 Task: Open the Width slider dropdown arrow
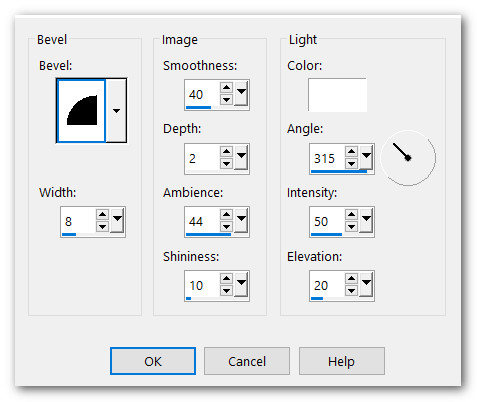[117, 219]
